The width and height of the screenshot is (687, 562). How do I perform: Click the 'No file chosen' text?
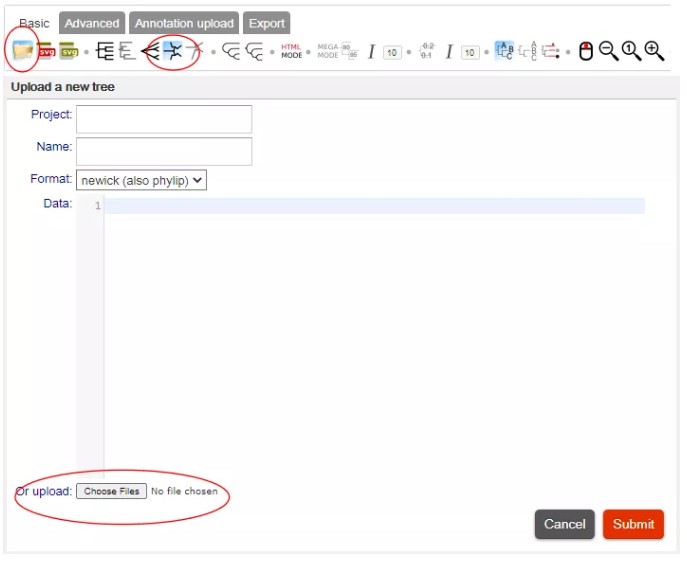(184, 491)
